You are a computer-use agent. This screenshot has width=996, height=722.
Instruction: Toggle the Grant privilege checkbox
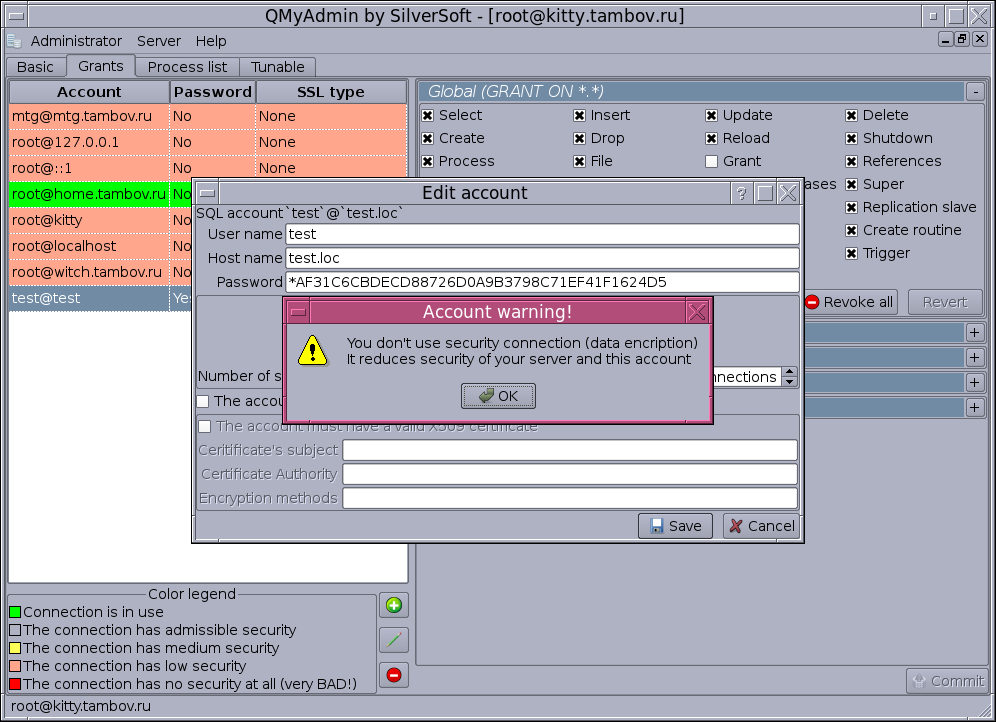[x=711, y=161]
